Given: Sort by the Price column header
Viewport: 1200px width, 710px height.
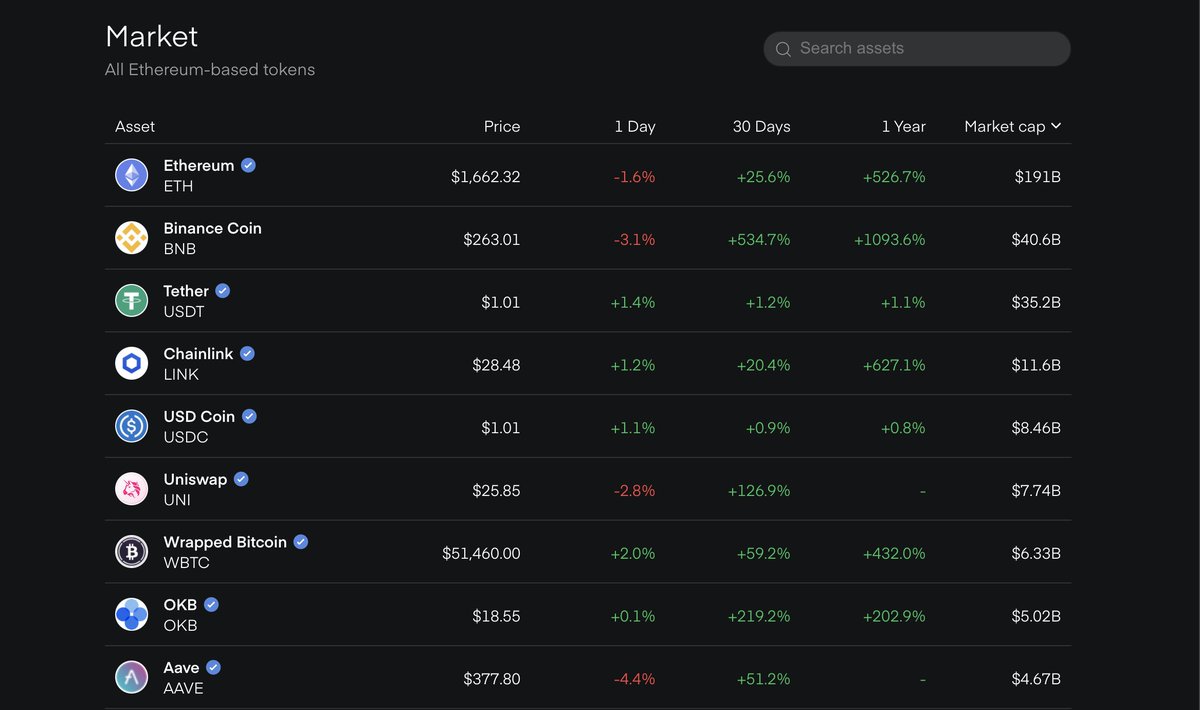Looking at the screenshot, I should pos(502,126).
